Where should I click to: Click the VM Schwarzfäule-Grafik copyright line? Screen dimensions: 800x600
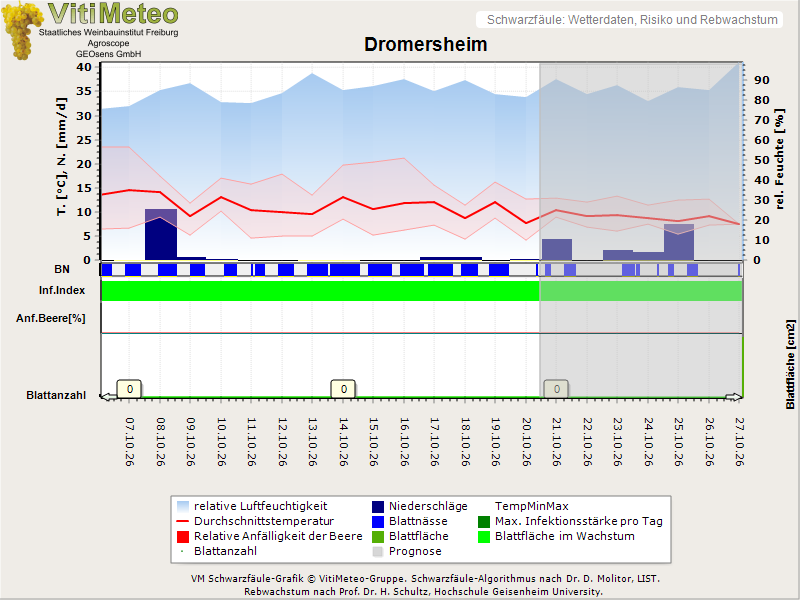(x=425, y=579)
